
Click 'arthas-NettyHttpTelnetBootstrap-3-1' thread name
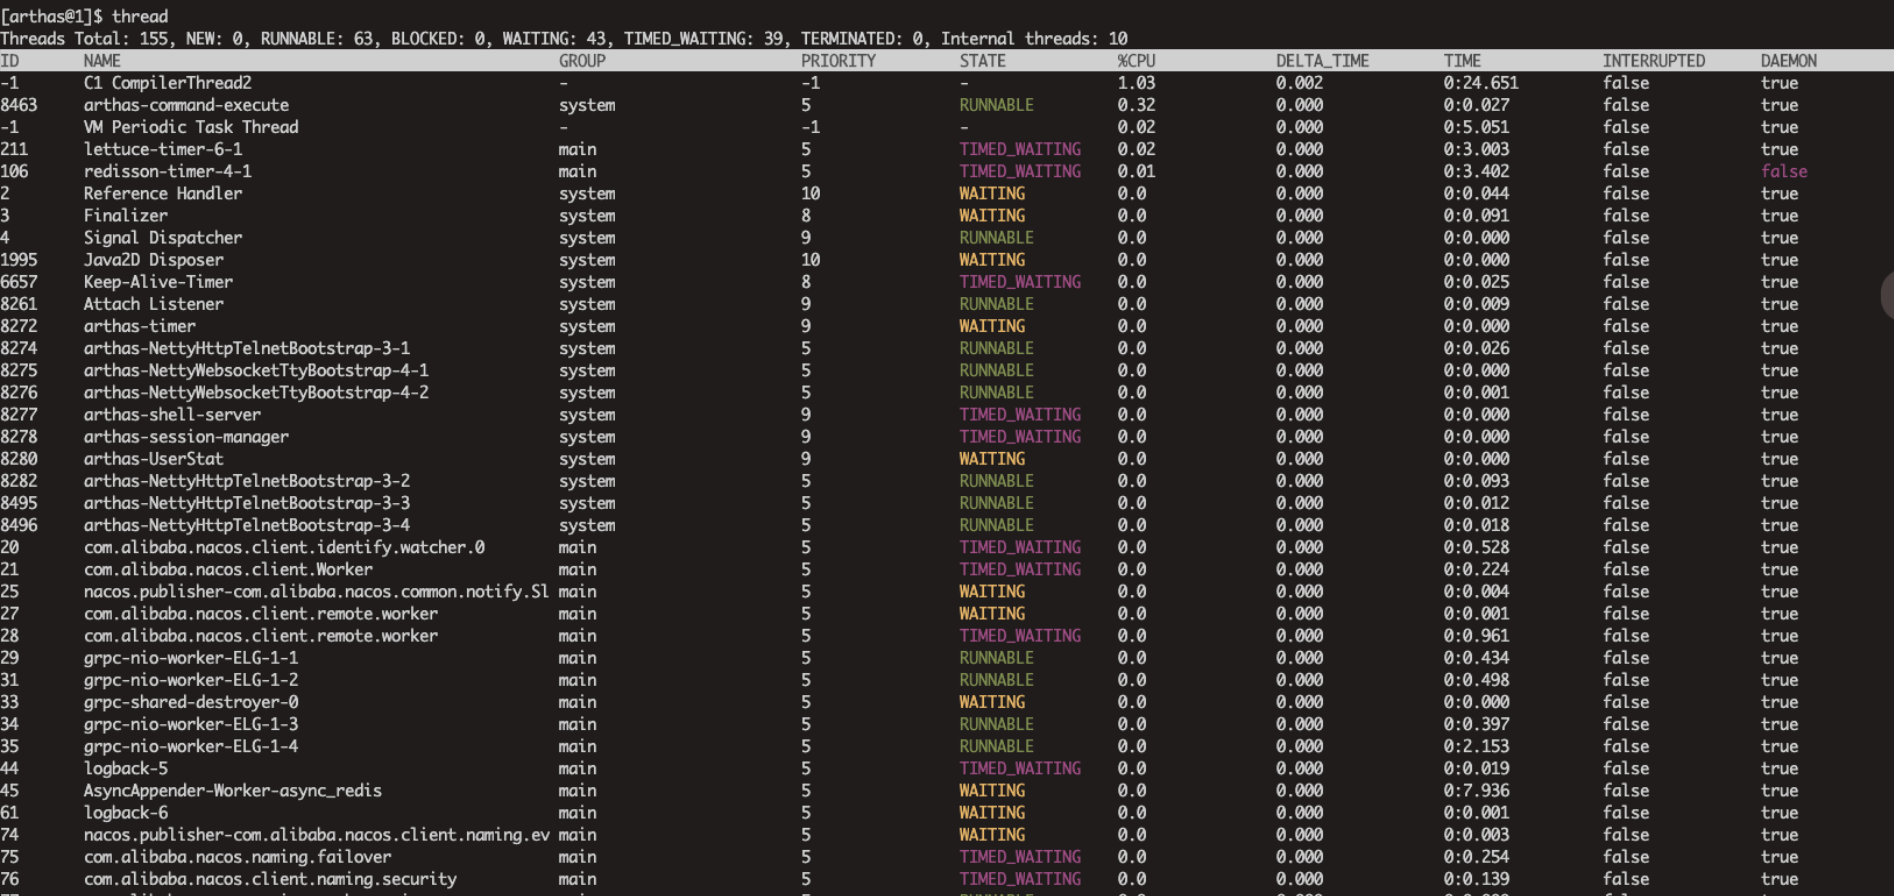pos(247,348)
